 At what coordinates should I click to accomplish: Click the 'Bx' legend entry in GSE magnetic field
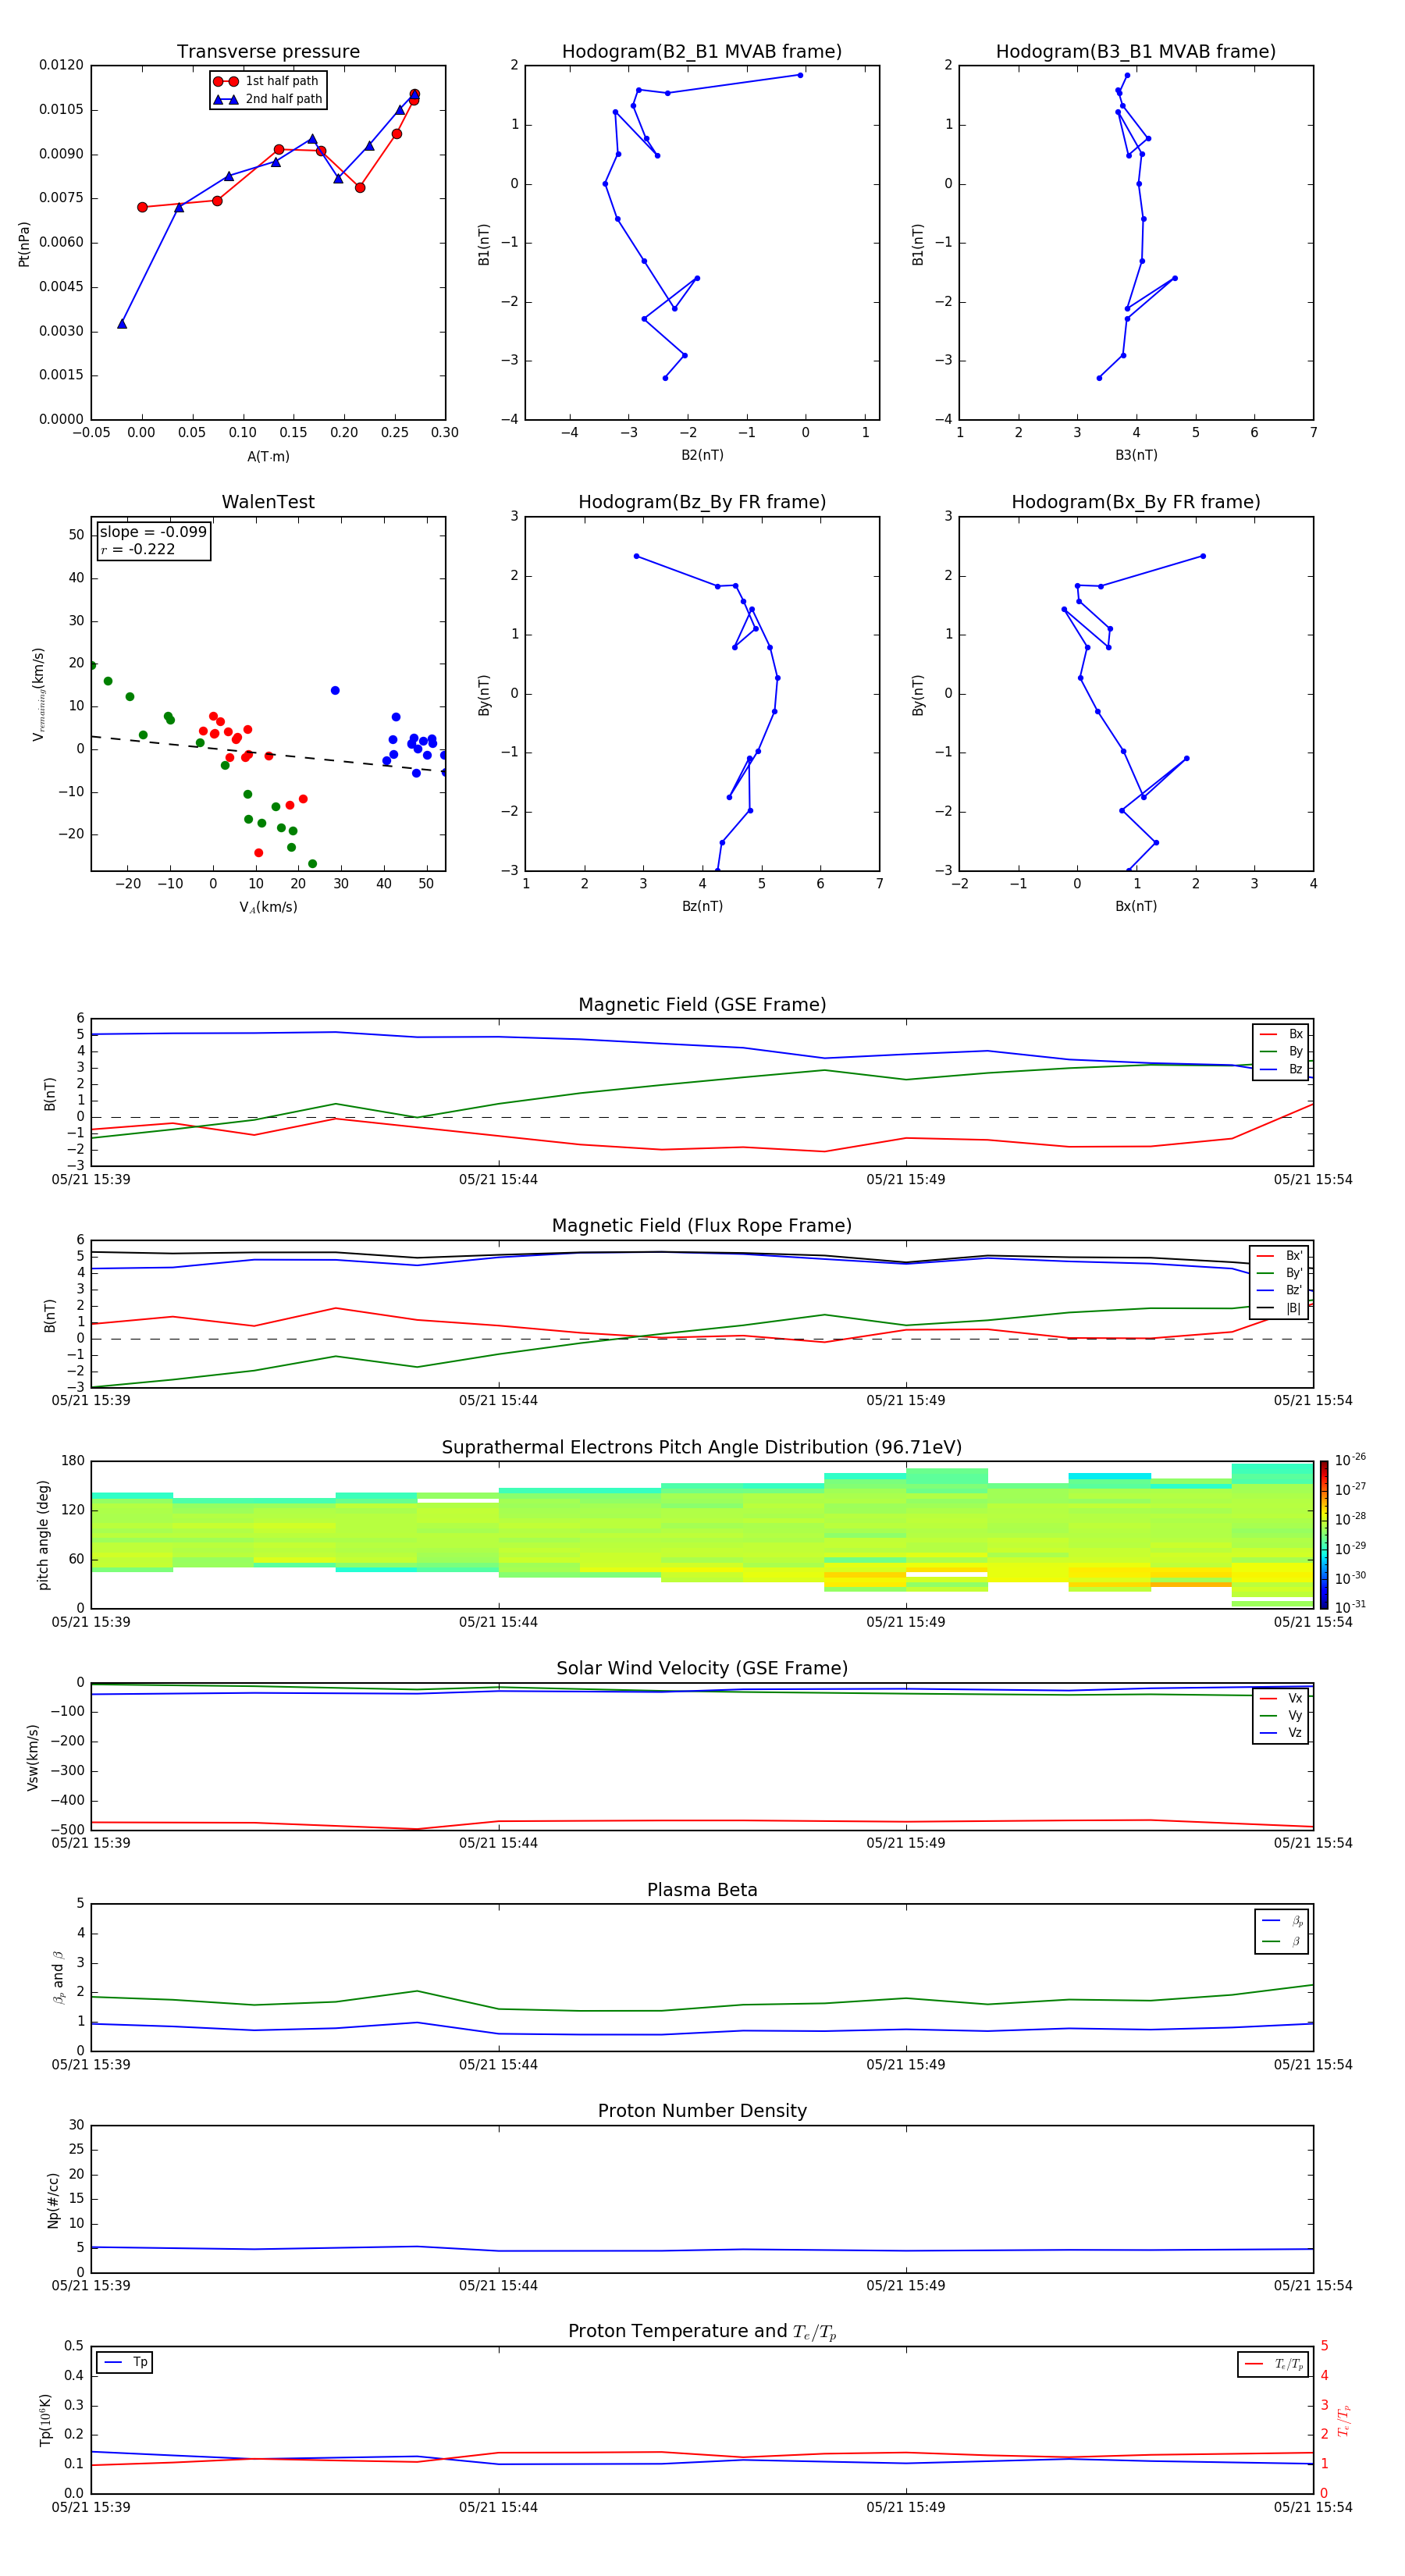[x=1282, y=1034]
